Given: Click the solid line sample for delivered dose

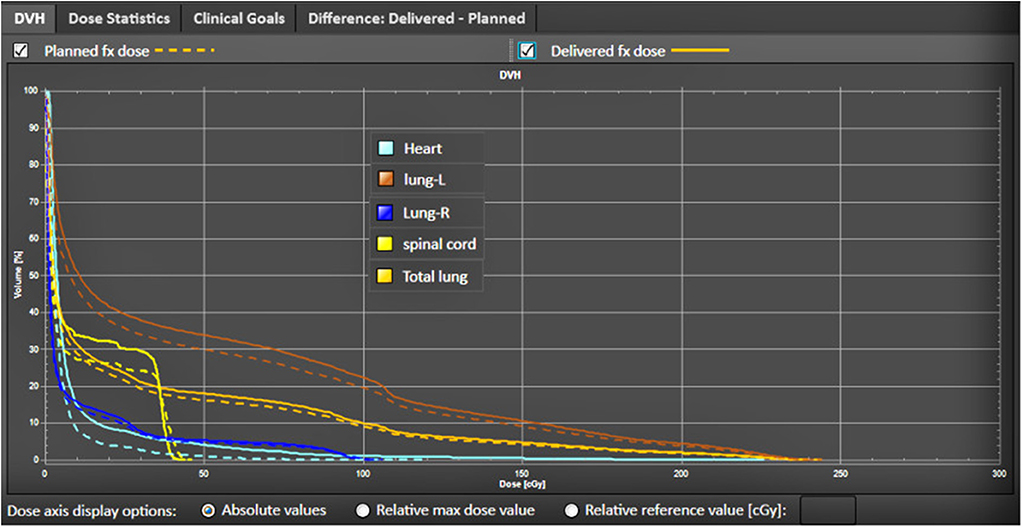Looking at the screenshot, I should [699, 50].
